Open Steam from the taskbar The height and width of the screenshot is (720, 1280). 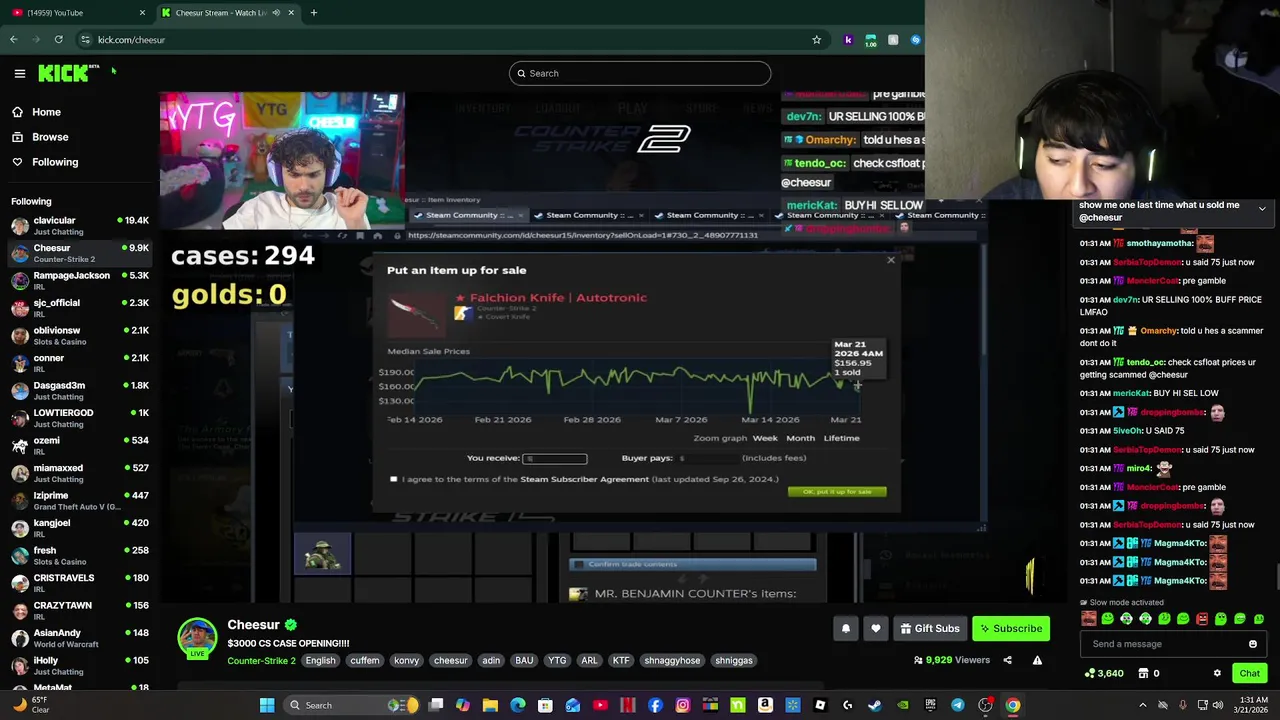pyautogui.click(x=875, y=705)
